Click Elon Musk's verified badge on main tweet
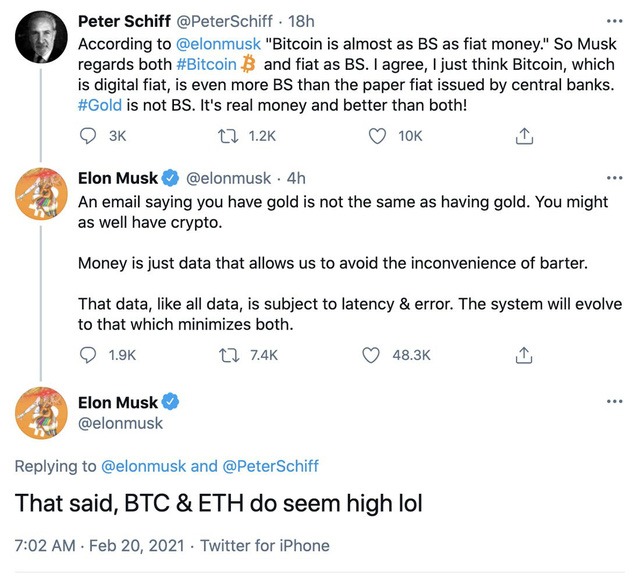640x577 pixels. click(171, 403)
